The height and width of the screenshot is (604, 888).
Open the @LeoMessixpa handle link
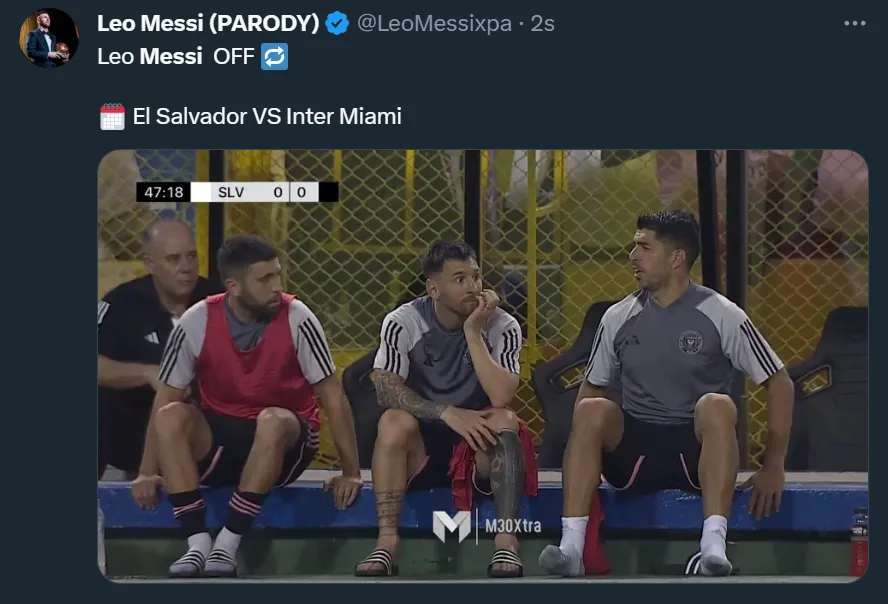[434, 23]
